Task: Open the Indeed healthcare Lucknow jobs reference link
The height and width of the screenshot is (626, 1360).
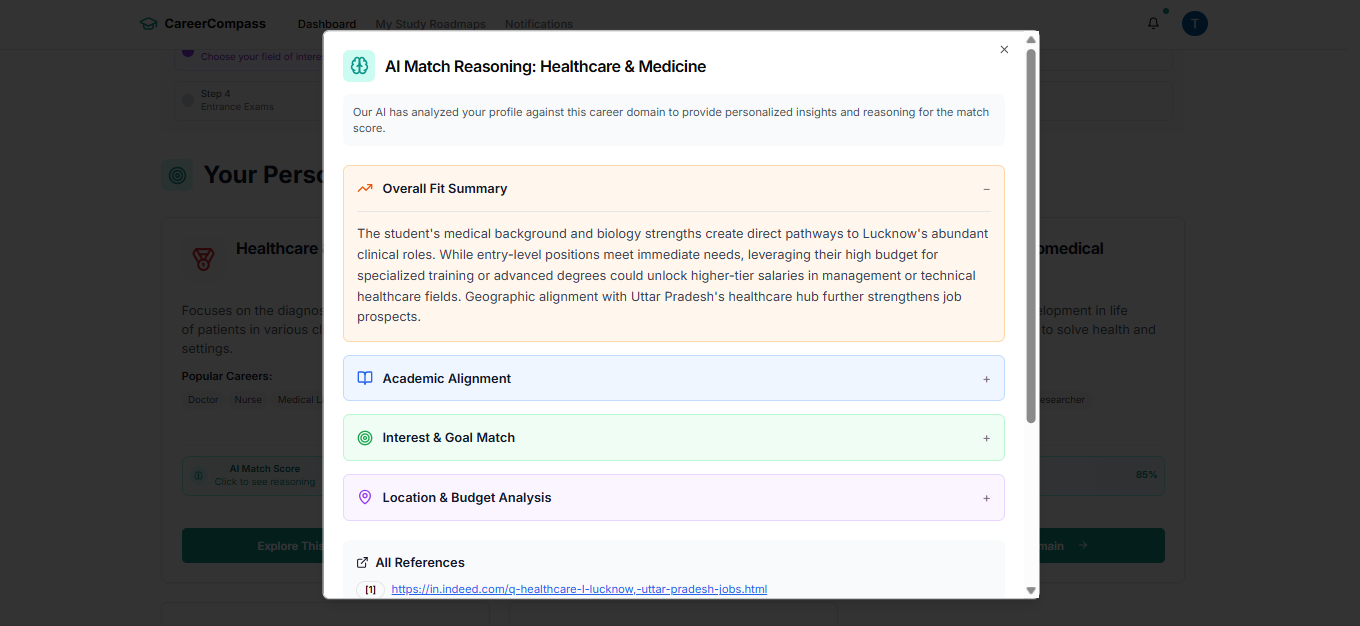Action: [579, 589]
